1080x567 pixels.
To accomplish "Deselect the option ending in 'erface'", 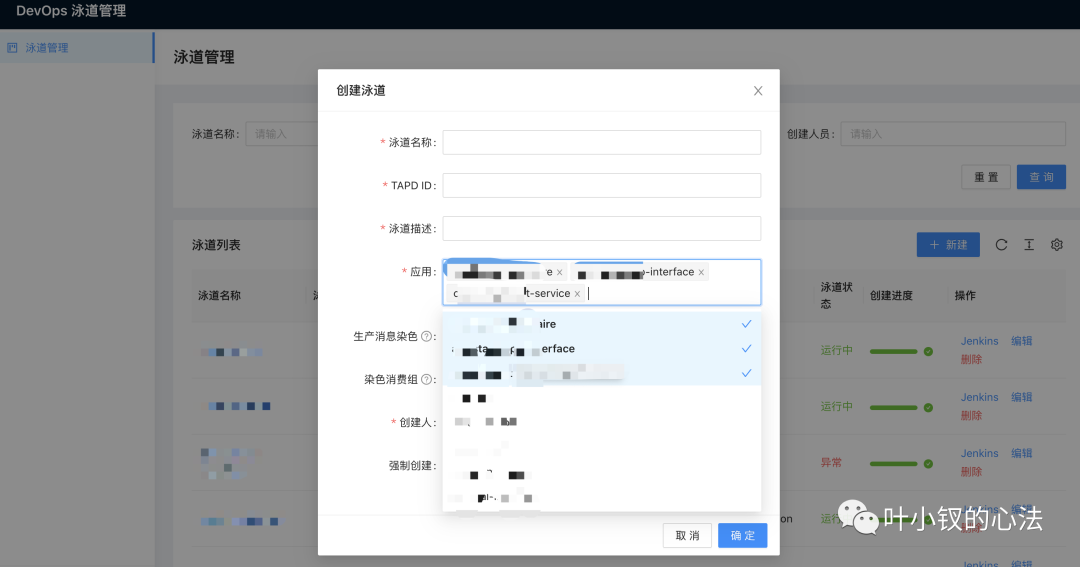I will point(601,349).
